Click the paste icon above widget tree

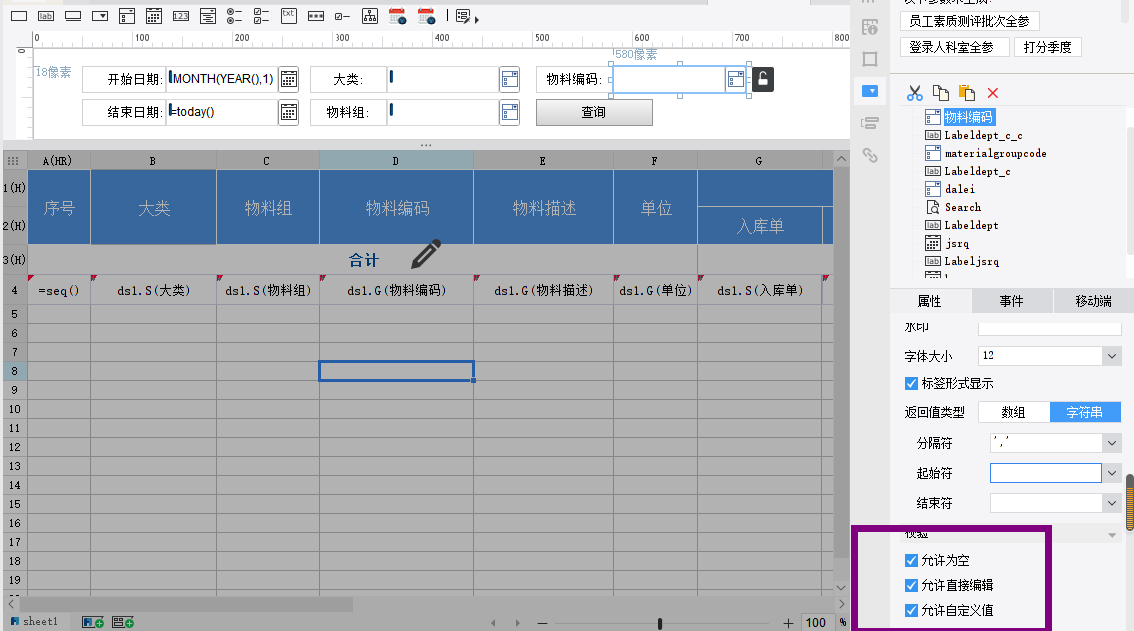tap(967, 93)
